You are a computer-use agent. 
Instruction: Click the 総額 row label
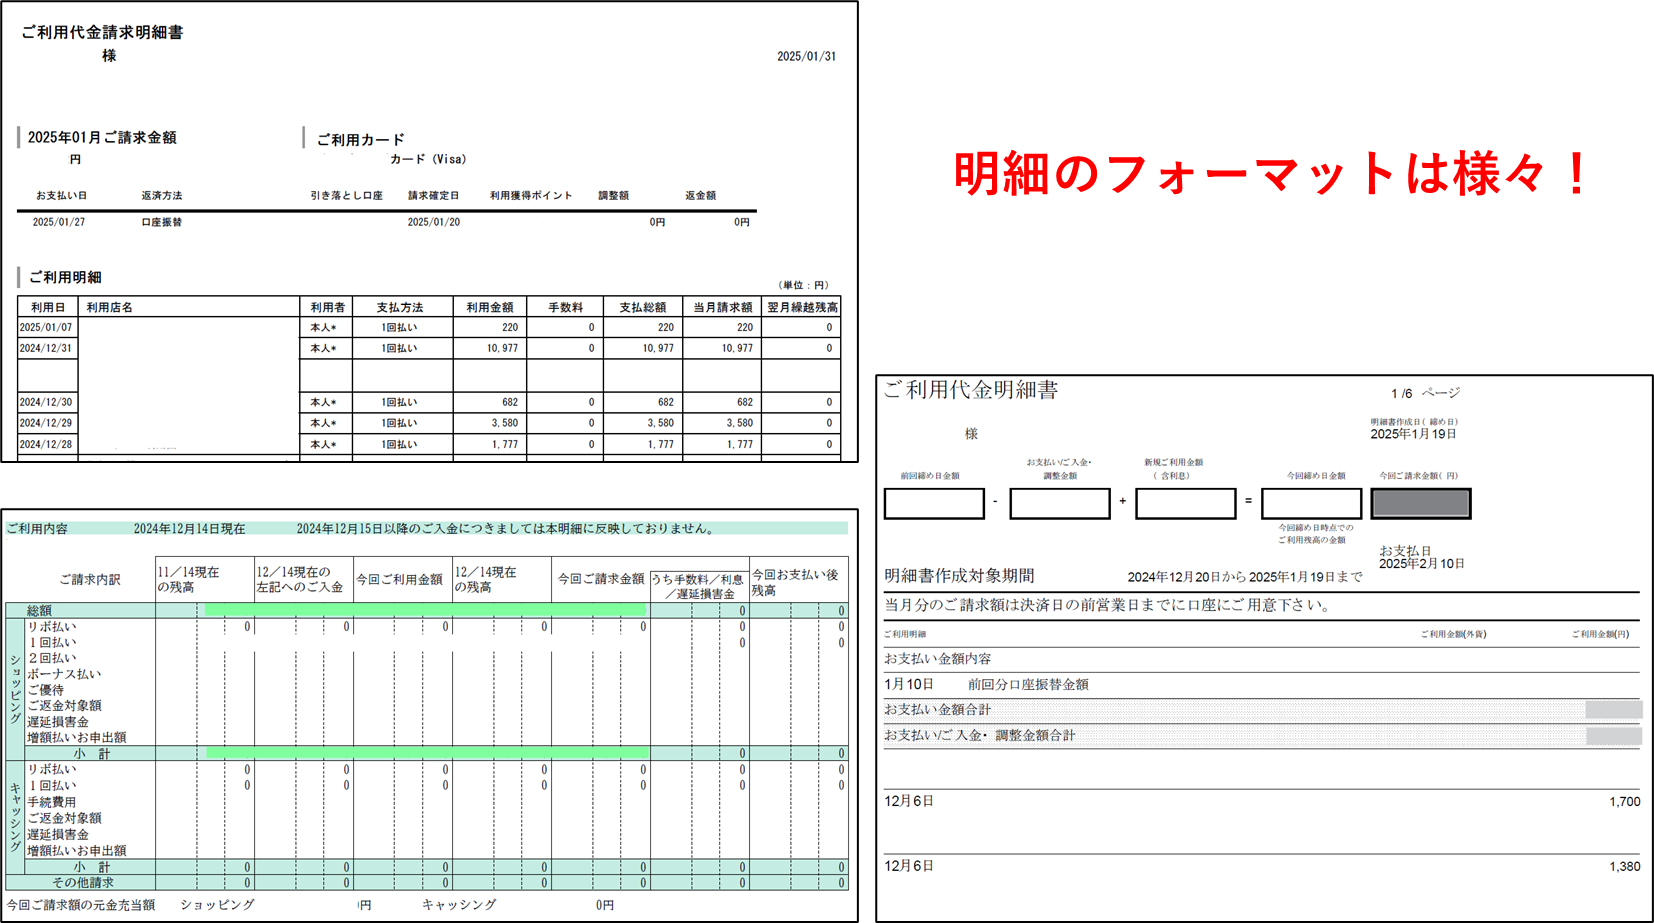pyautogui.click(x=39, y=611)
